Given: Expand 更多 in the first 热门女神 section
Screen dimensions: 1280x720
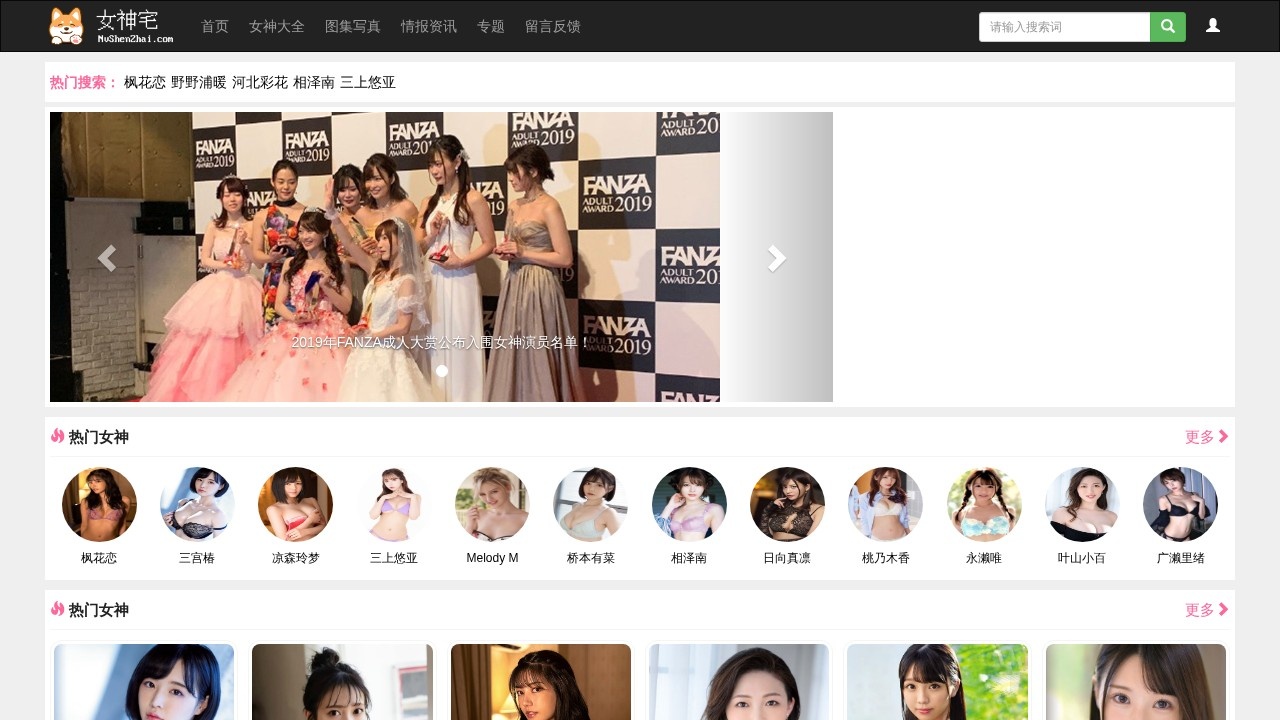Looking at the screenshot, I should [1206, 437].
